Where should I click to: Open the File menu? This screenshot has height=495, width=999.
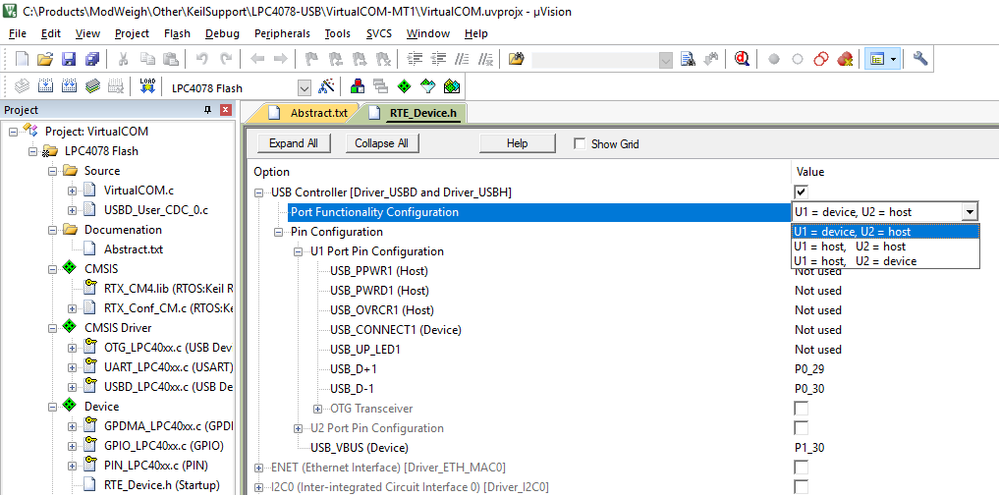(17, 33)
